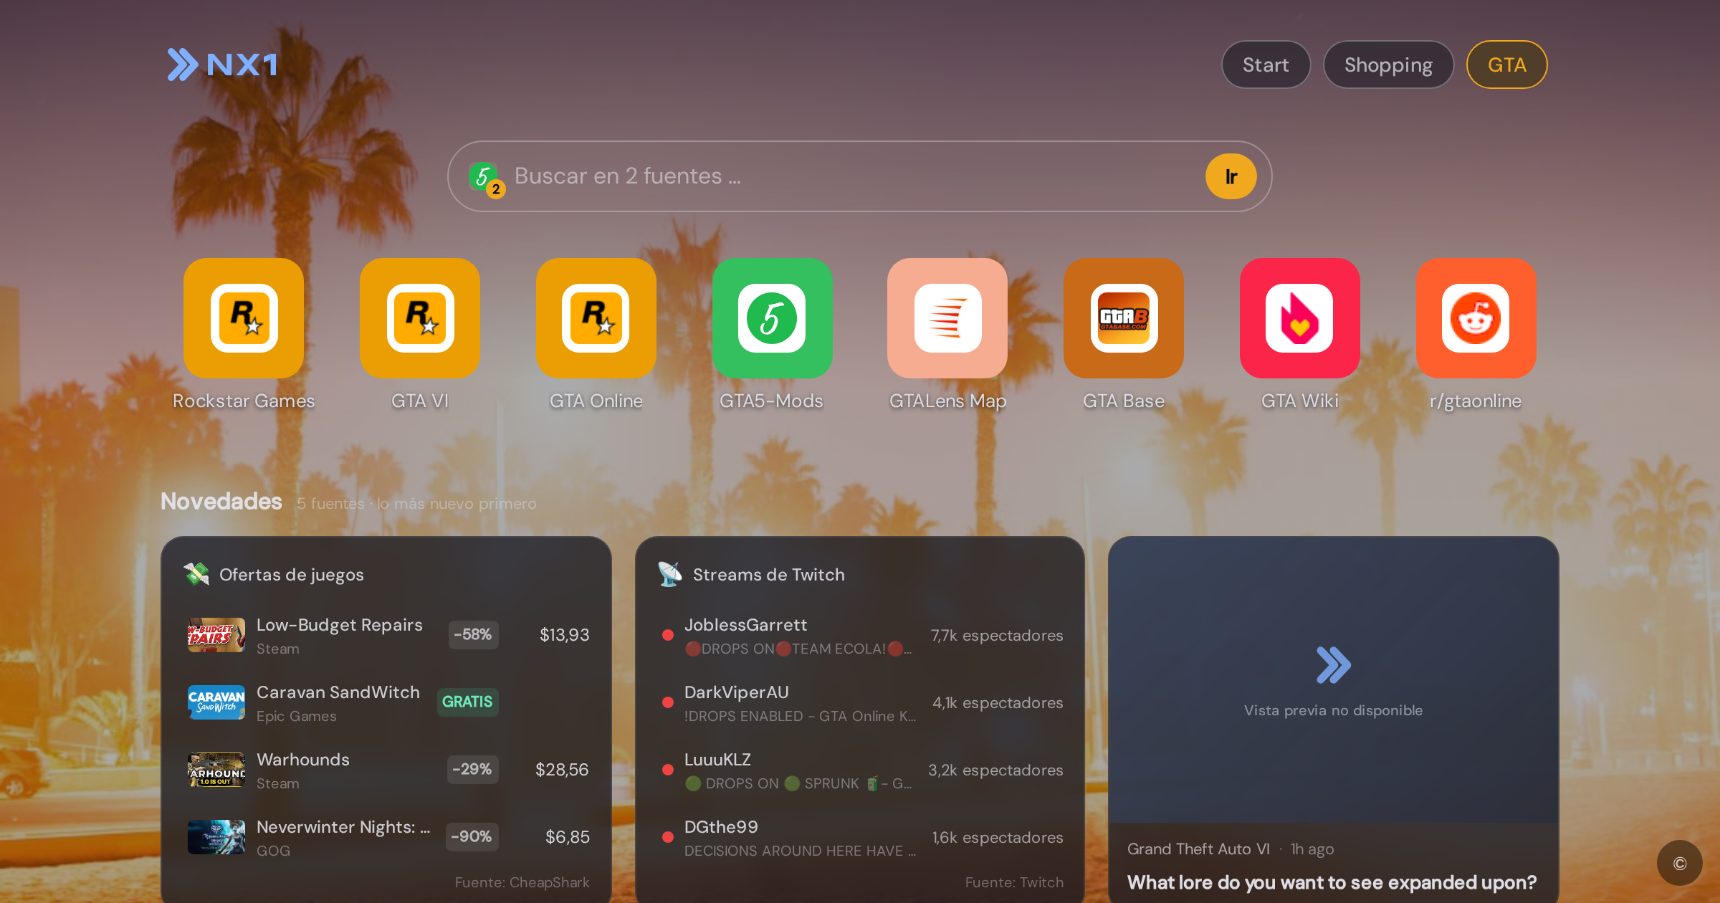
Task: Click the live red dot beside DarkViperAU
Action: 668,702
